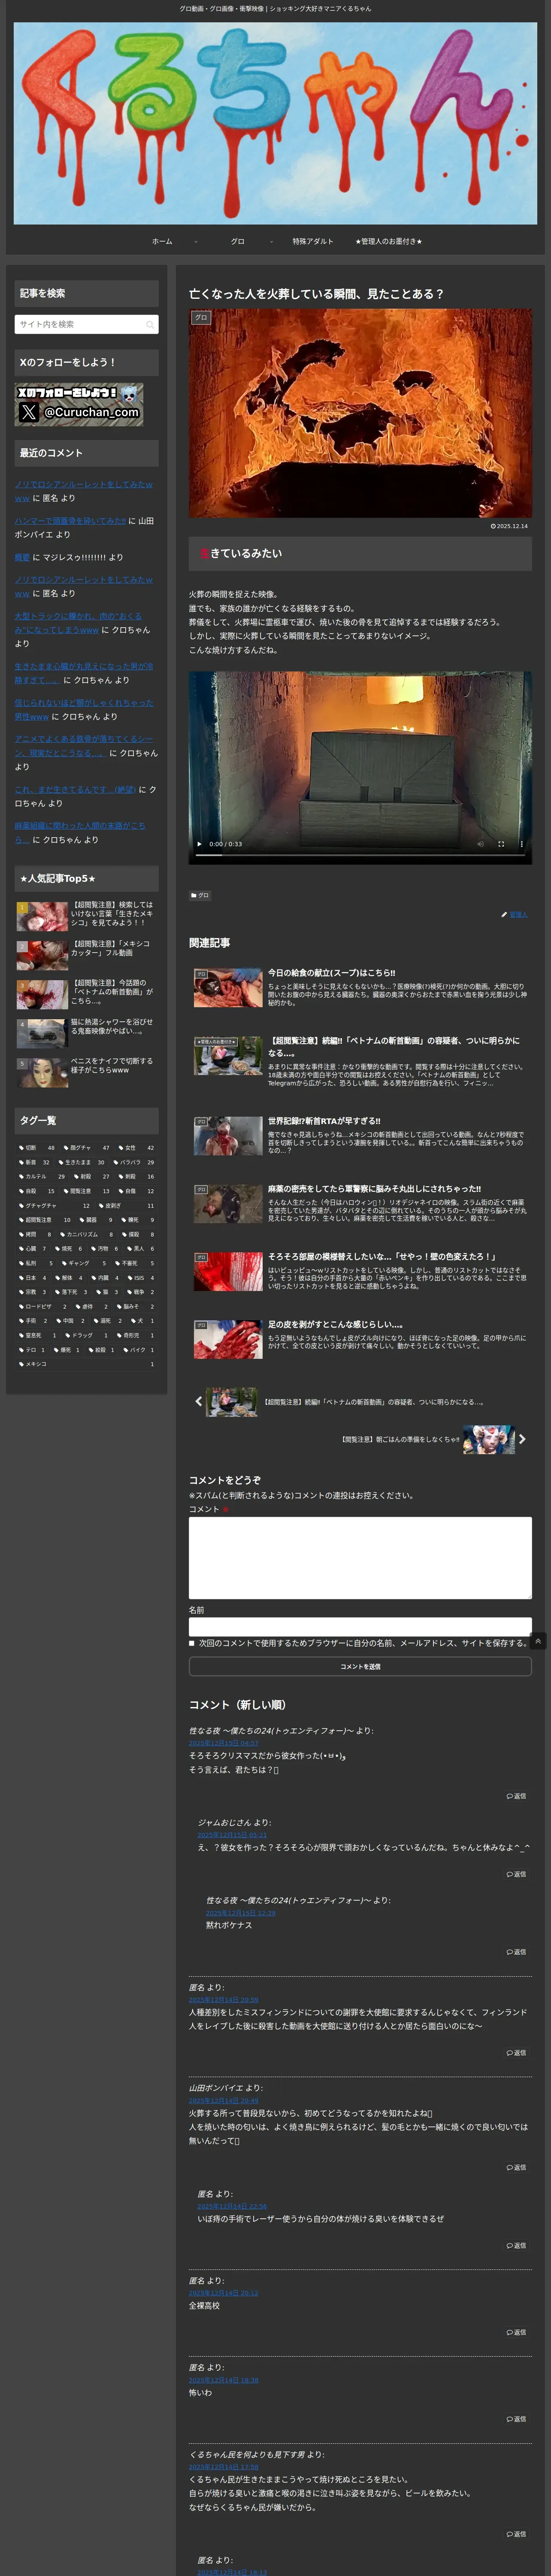Open related article 世界記録 RTA headline
Screen dimensions: 551x2576
point(324,1121)
